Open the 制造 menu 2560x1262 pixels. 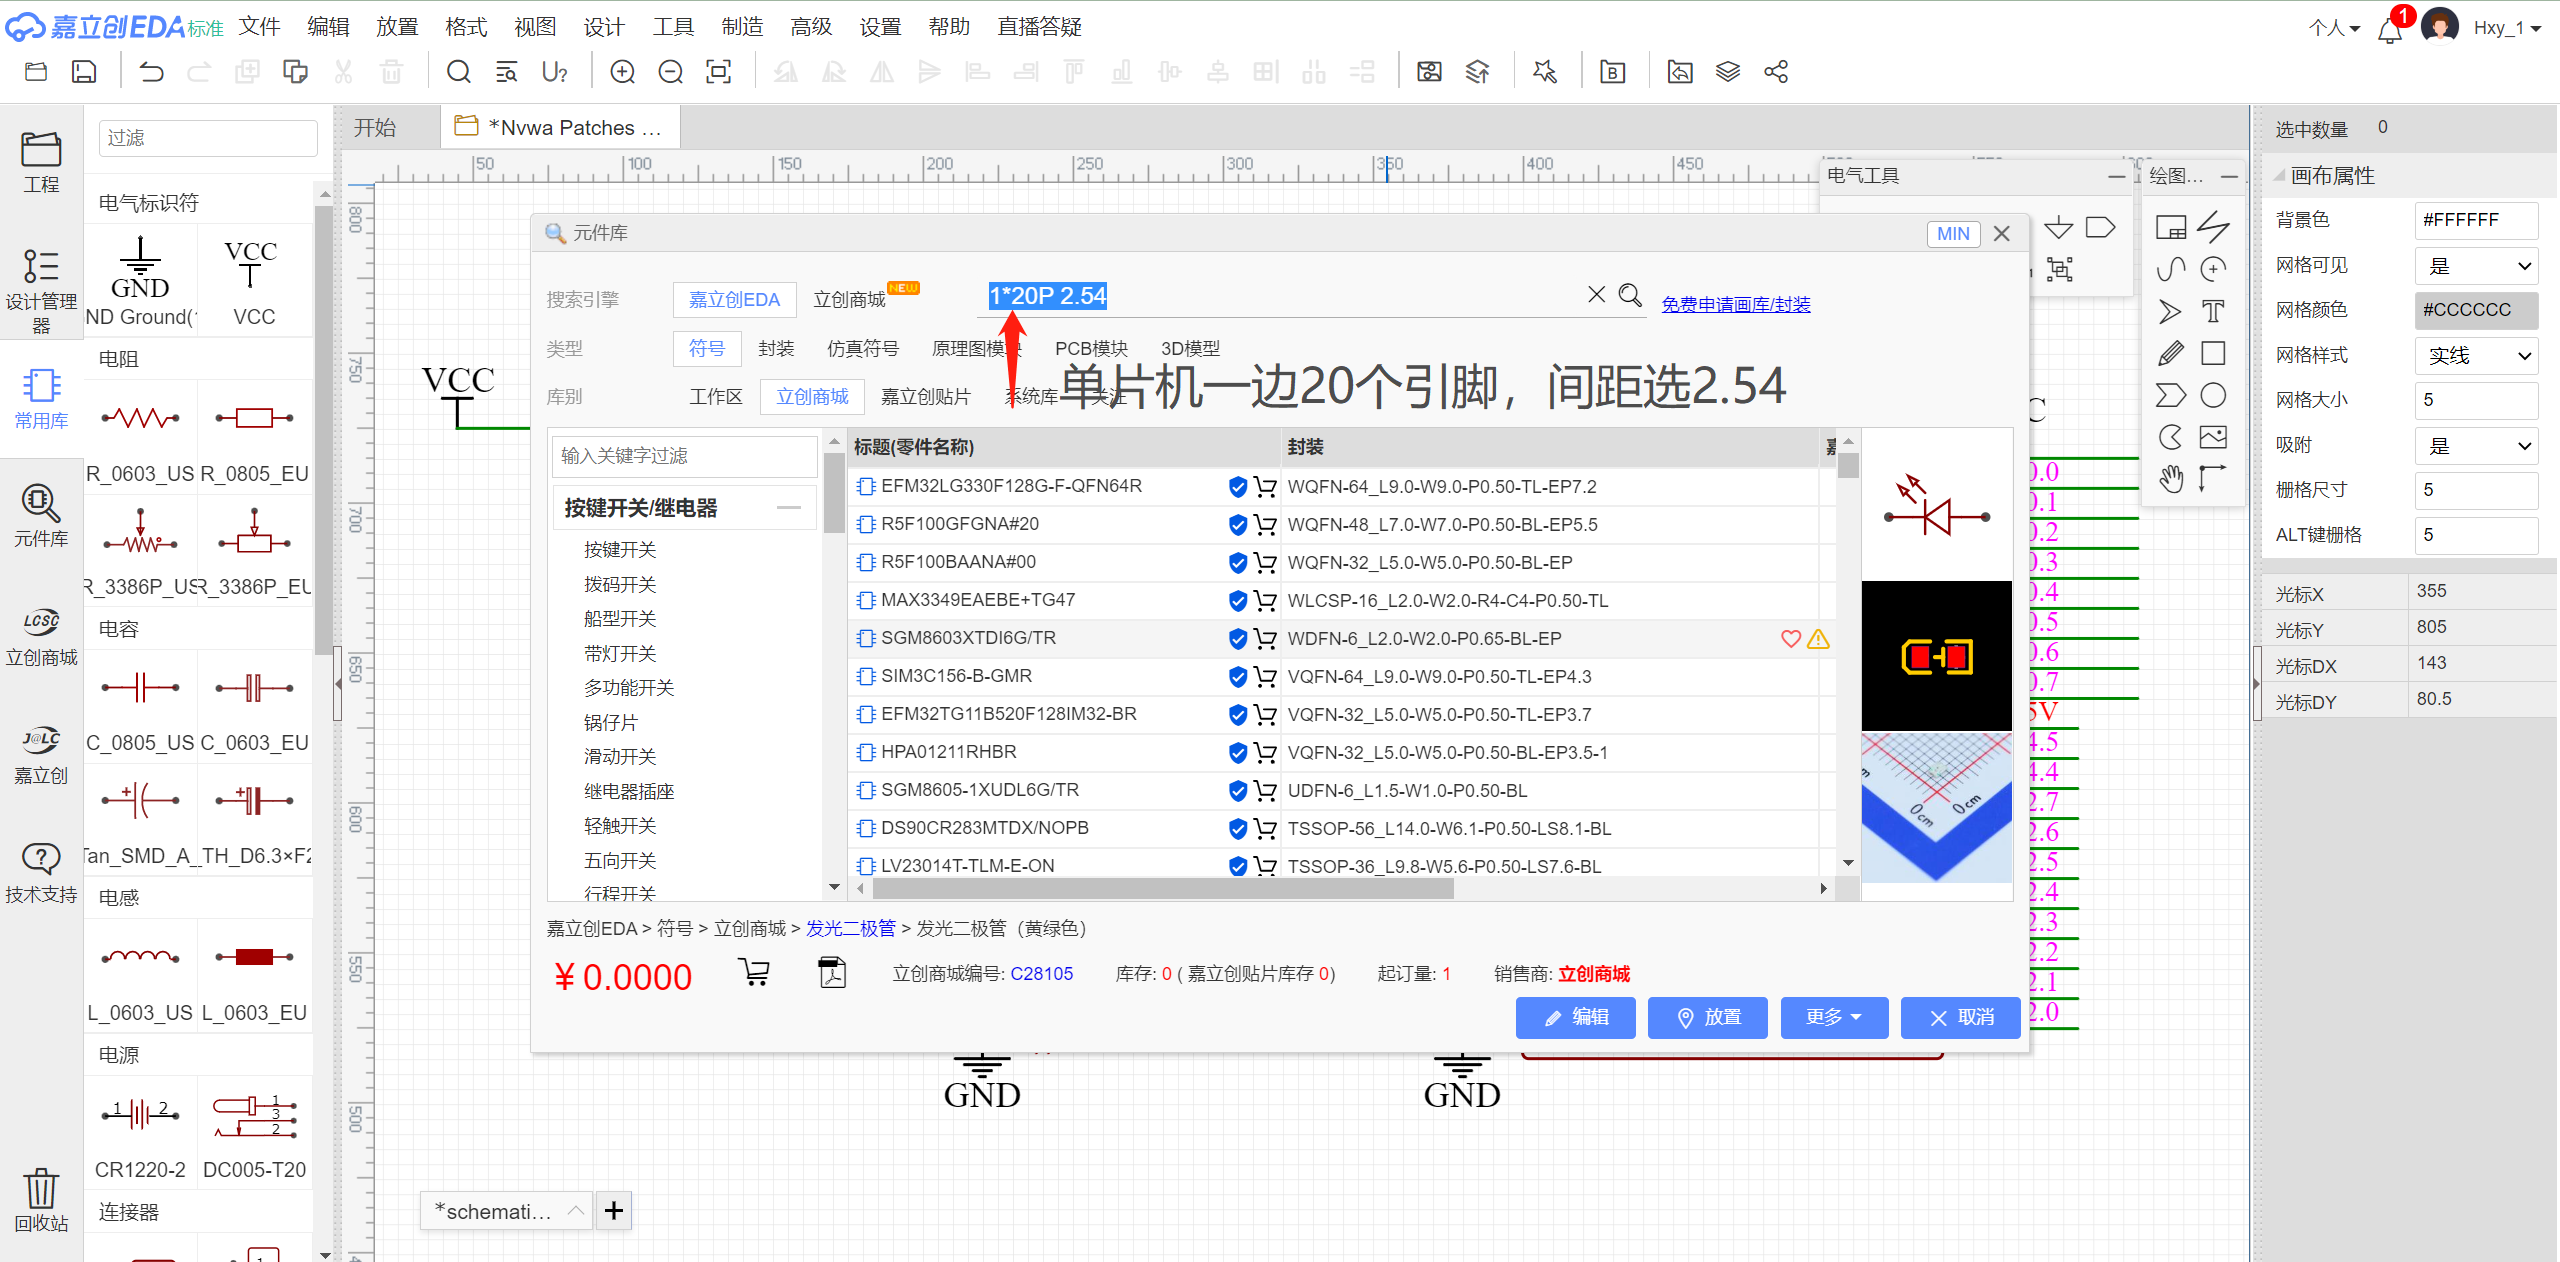tap(742, 27)
